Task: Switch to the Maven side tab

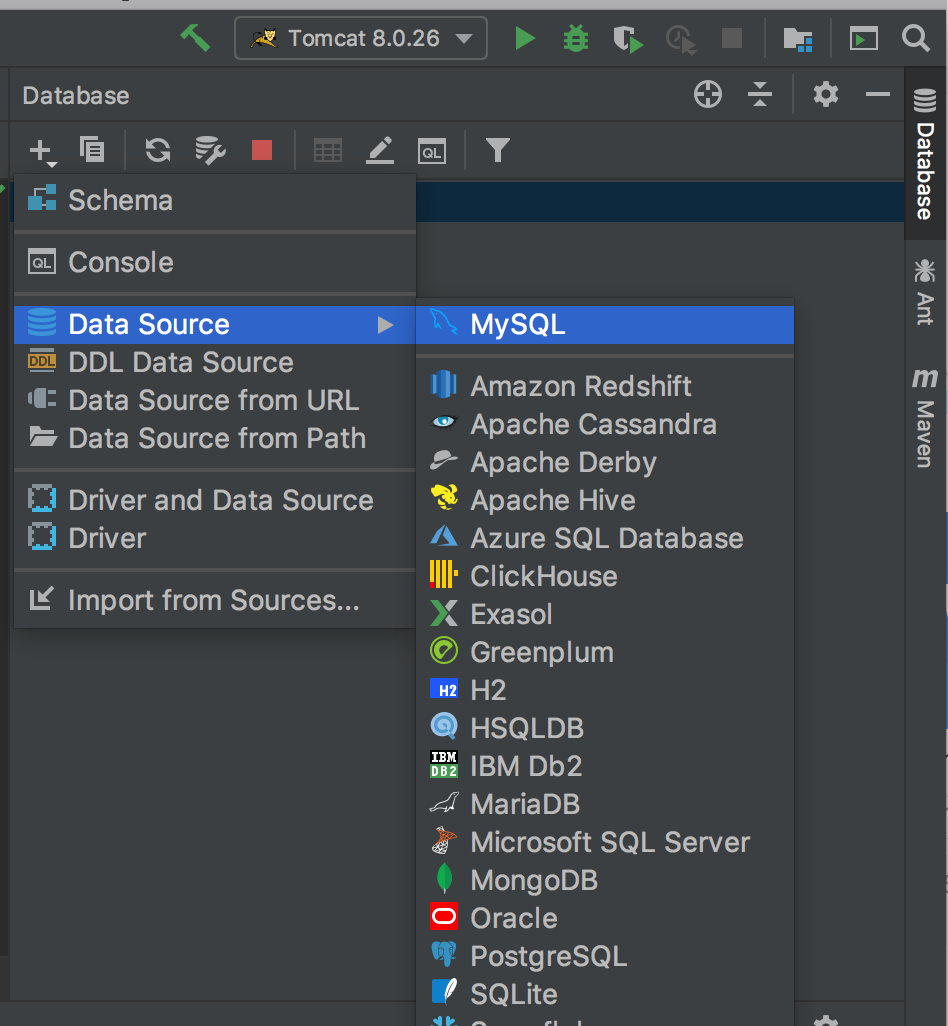Action: click(x=925, y=417)
